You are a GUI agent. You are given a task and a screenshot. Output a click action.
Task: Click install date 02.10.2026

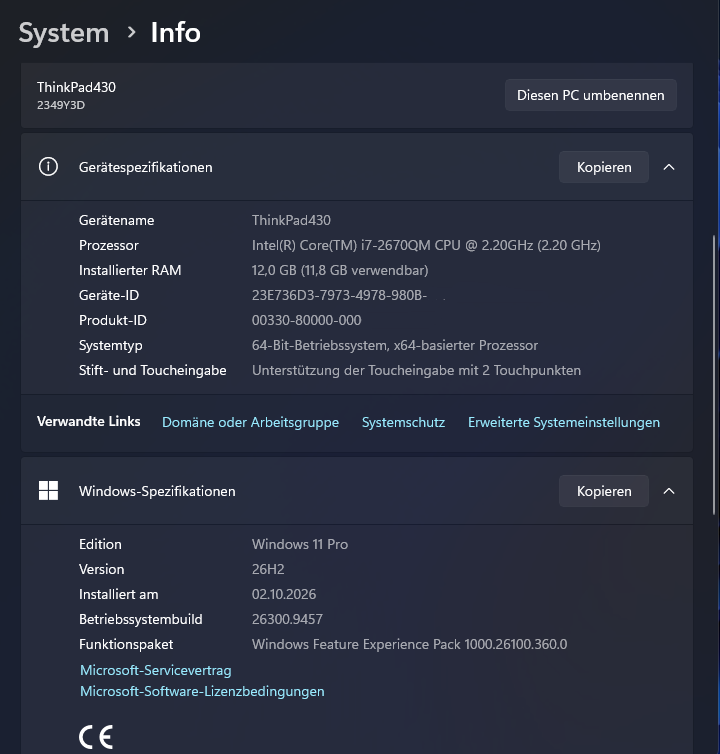coord(284,594)
